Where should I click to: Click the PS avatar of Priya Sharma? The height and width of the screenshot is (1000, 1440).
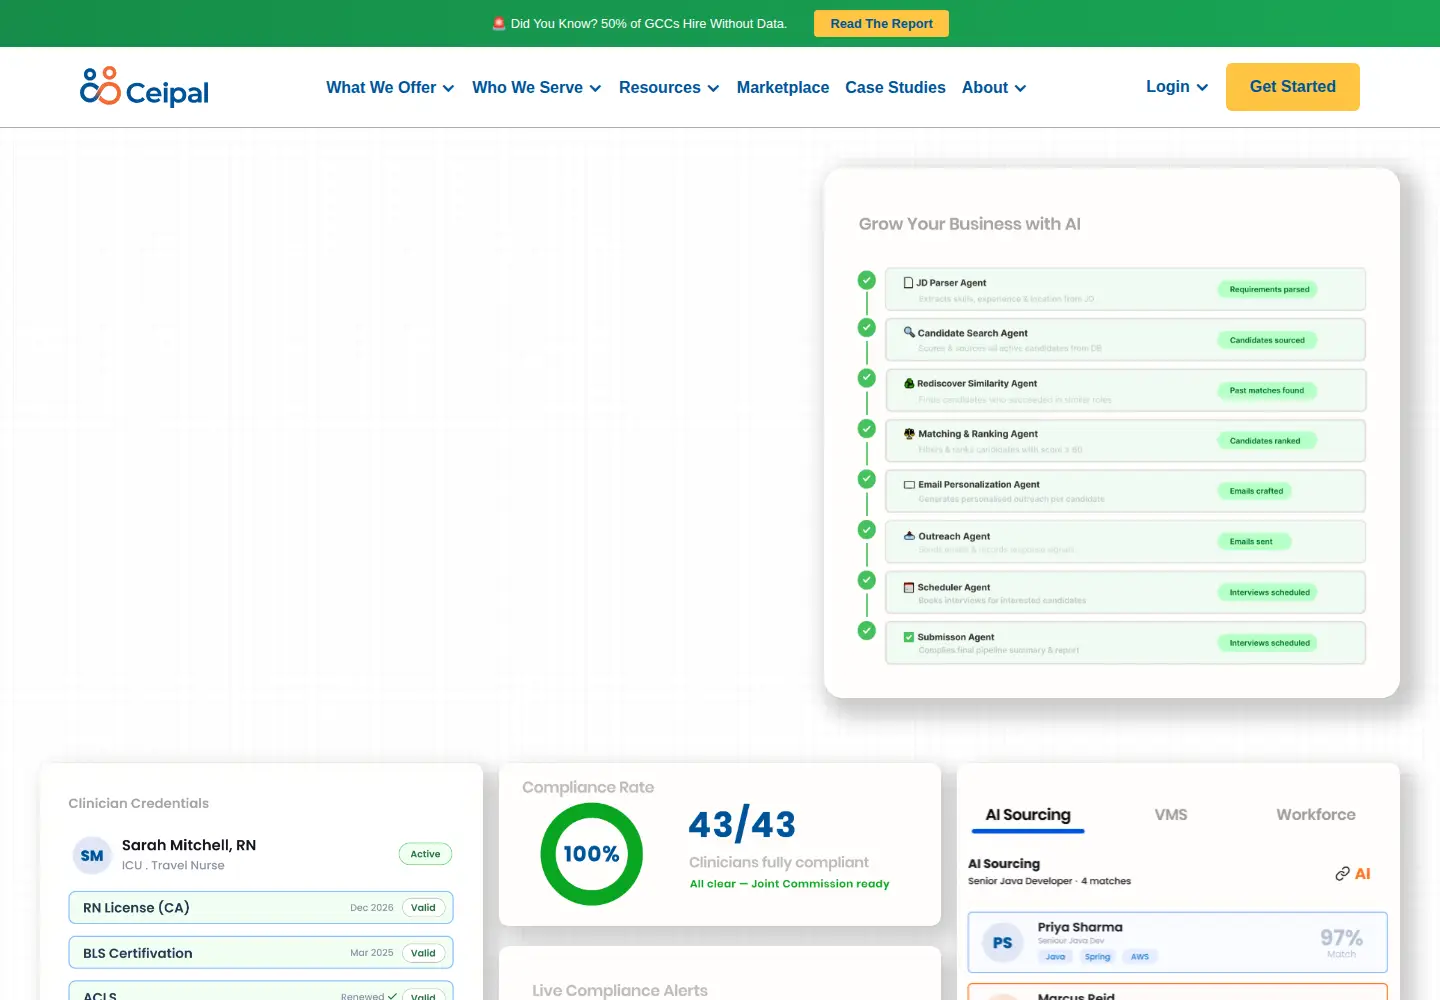1002,942
